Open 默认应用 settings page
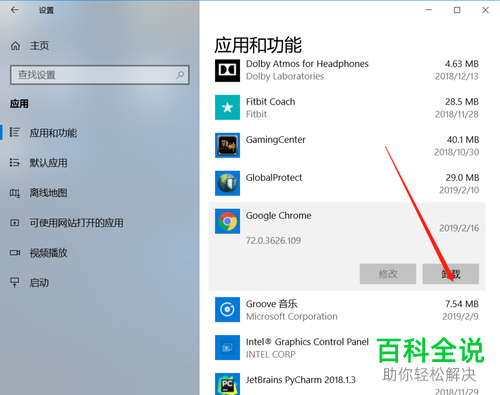 pyautogui.click(x=48, y=163)
